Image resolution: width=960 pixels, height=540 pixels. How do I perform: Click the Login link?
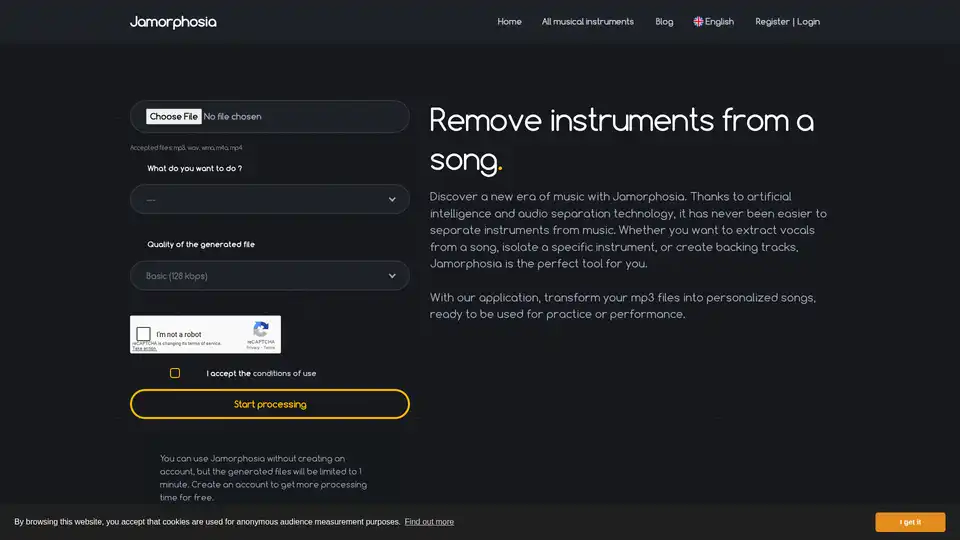(x=809, y=21)
